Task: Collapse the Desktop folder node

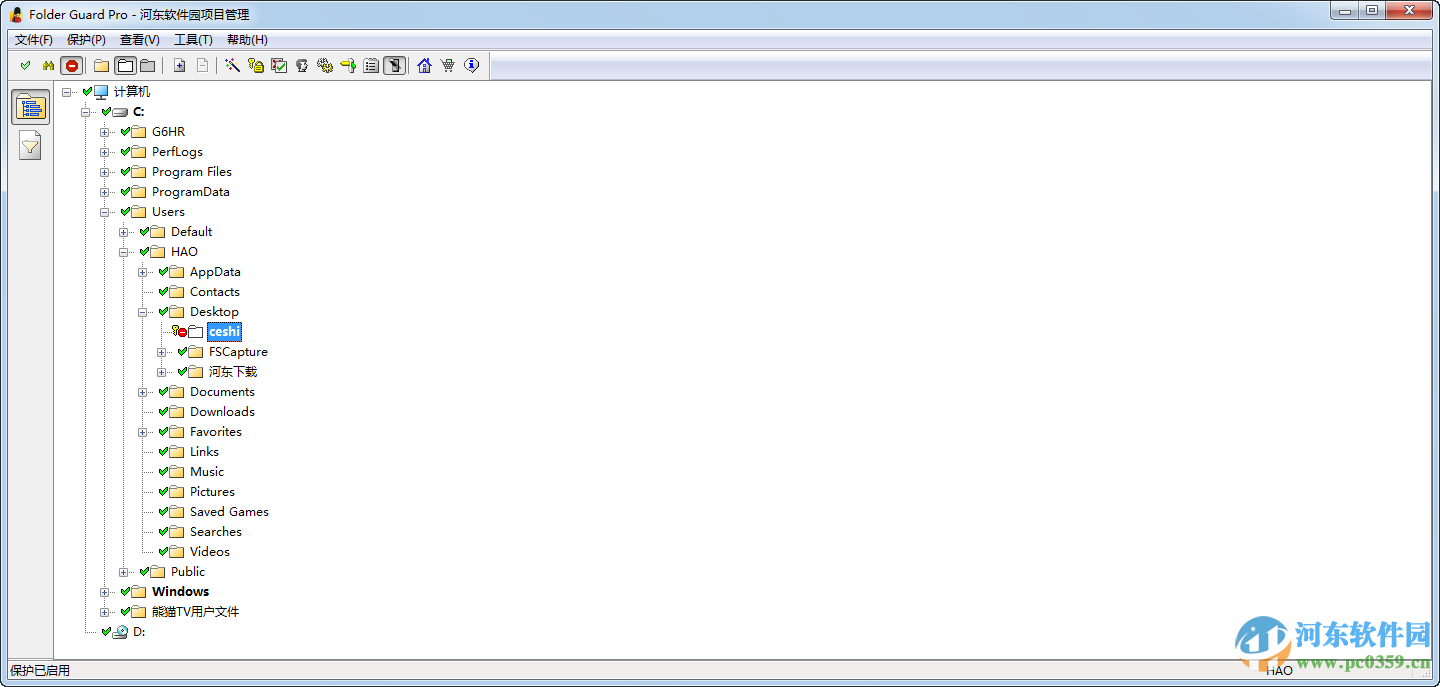Action: [x=143, y=312]
